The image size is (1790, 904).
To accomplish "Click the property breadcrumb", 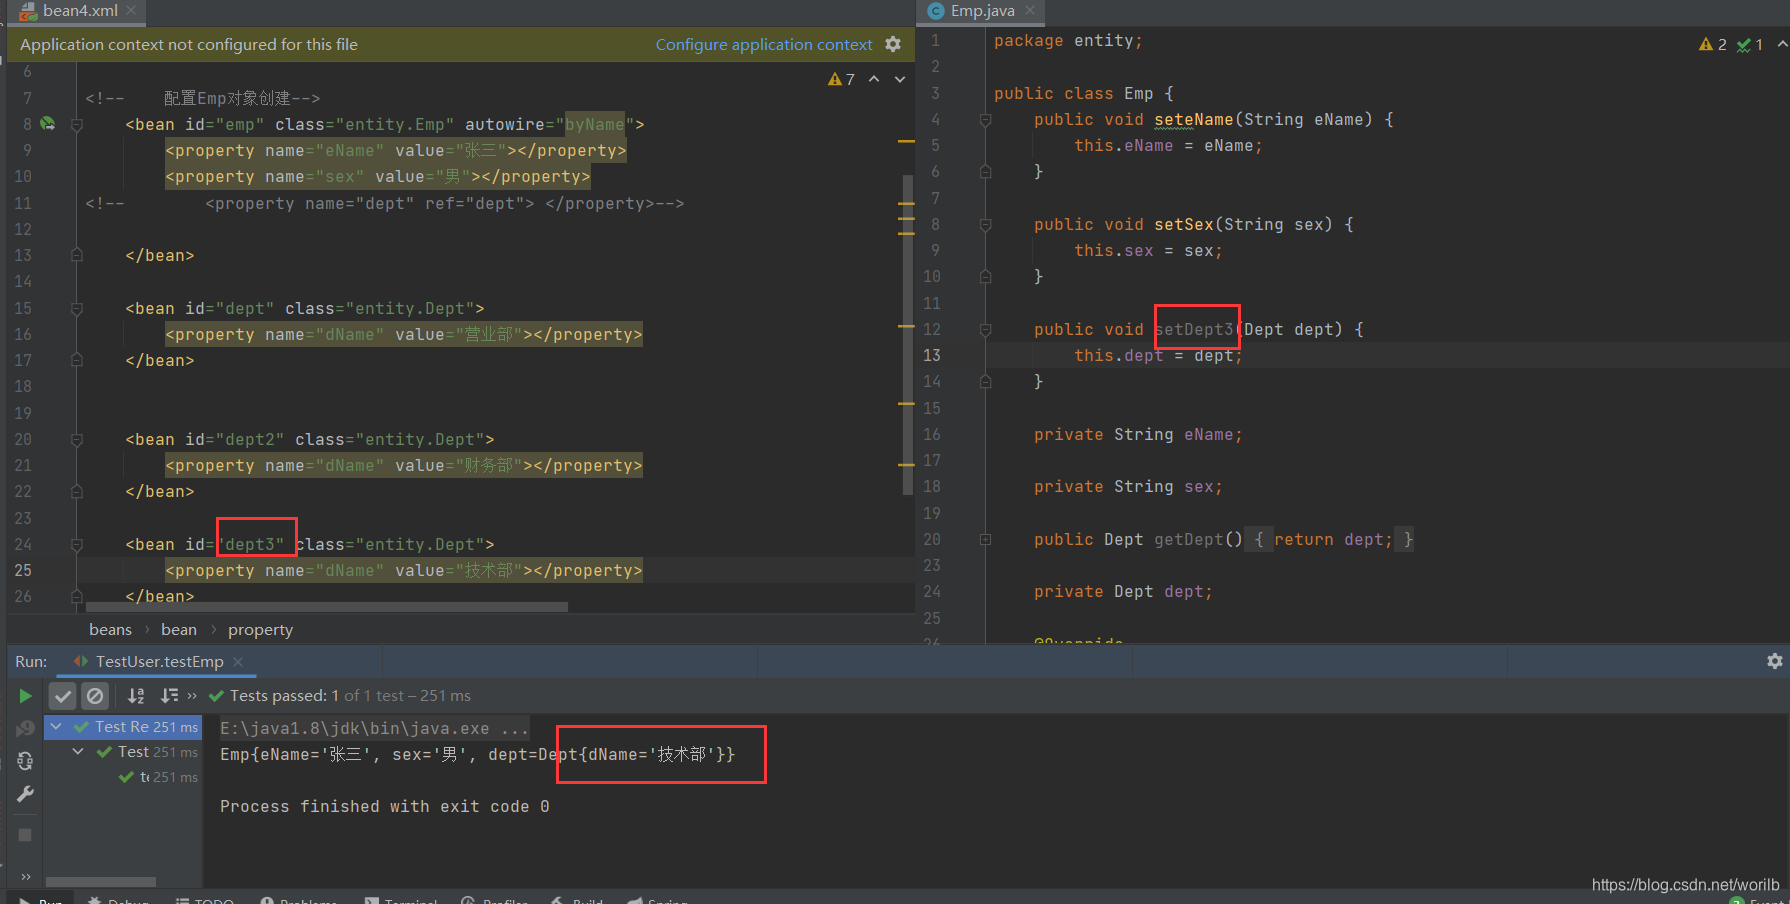I will [x=260, y=630].
